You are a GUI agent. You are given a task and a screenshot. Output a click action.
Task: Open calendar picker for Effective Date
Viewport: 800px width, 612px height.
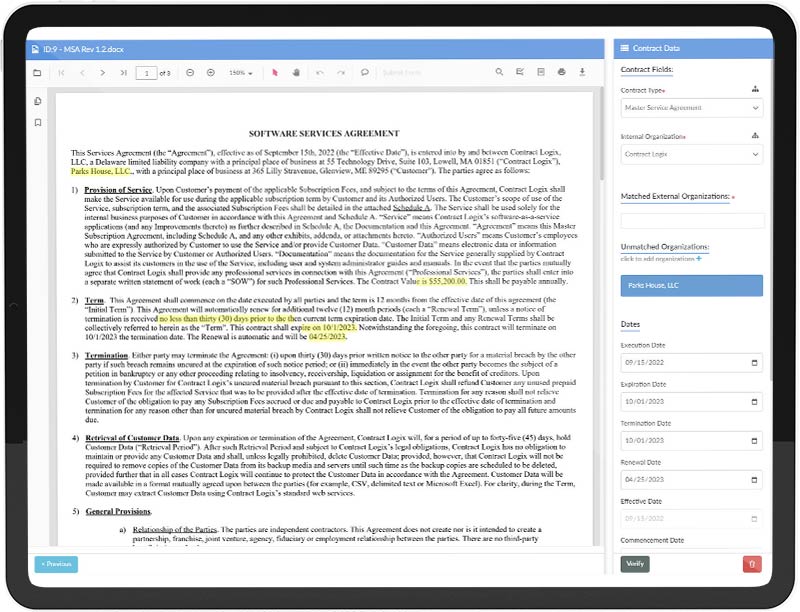755,519
